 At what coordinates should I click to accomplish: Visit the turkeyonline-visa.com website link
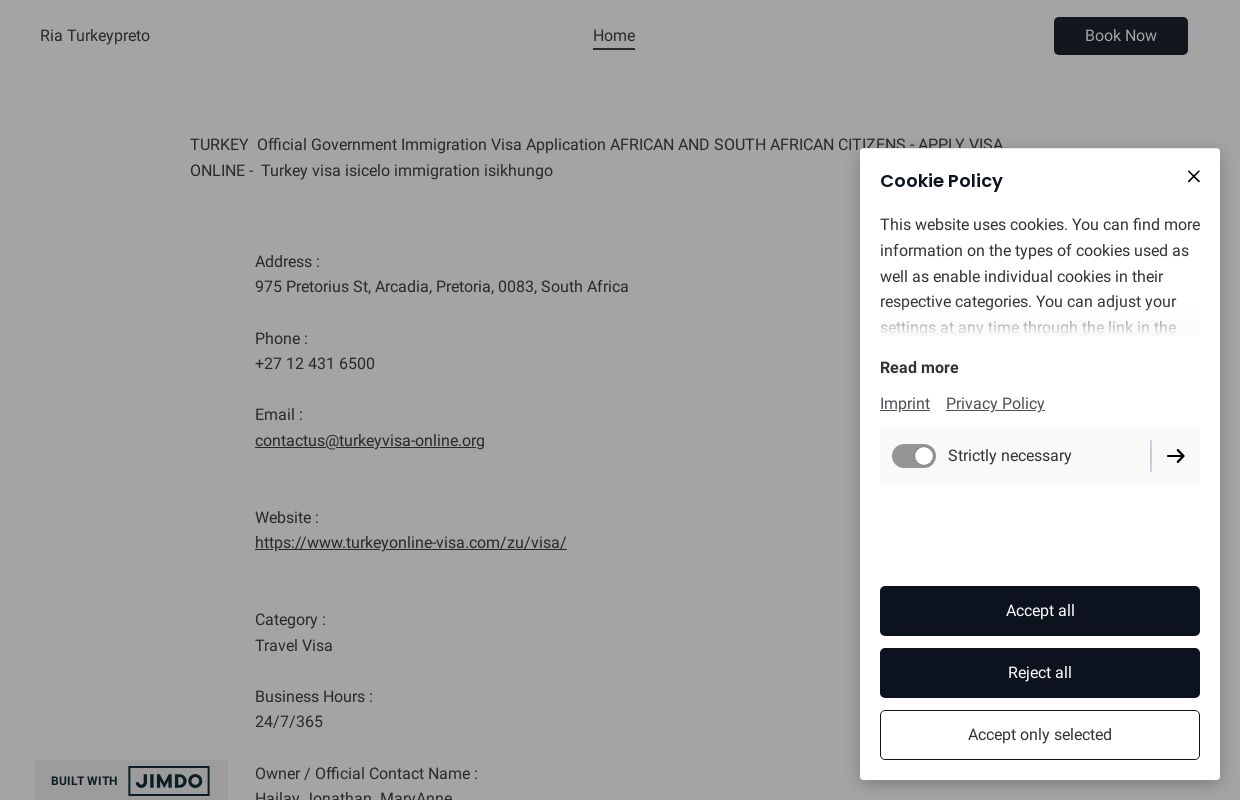410,543
